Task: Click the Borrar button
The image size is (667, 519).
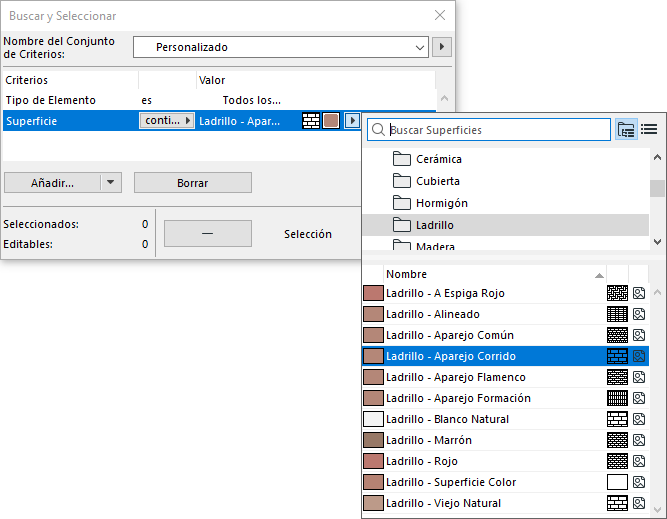Action: 193,183
